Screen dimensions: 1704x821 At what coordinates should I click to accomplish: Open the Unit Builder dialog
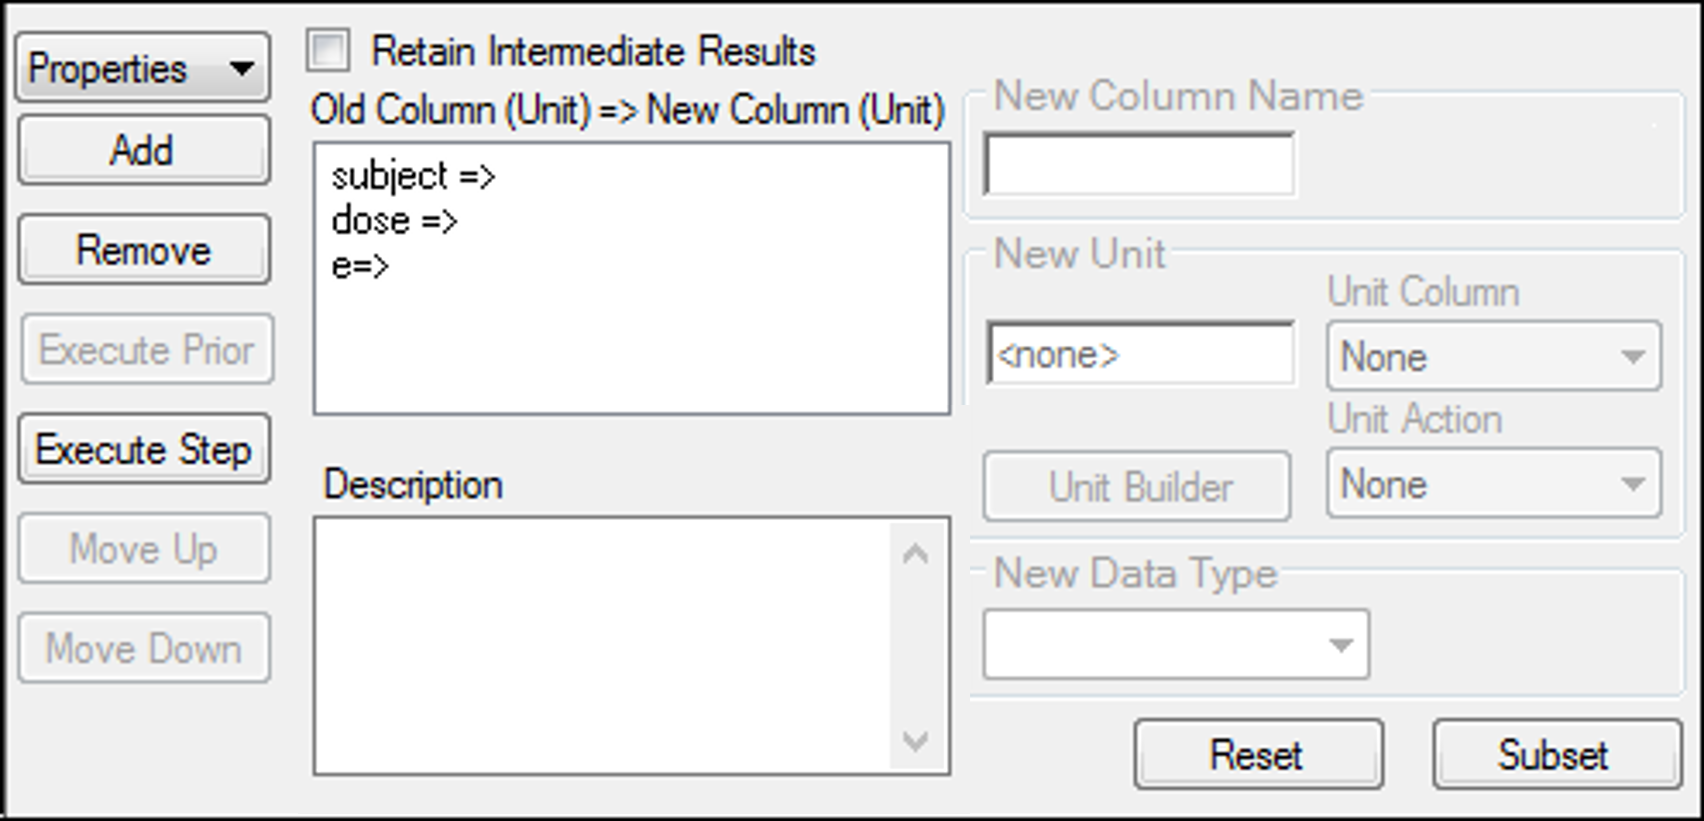tap(1138, 487)
